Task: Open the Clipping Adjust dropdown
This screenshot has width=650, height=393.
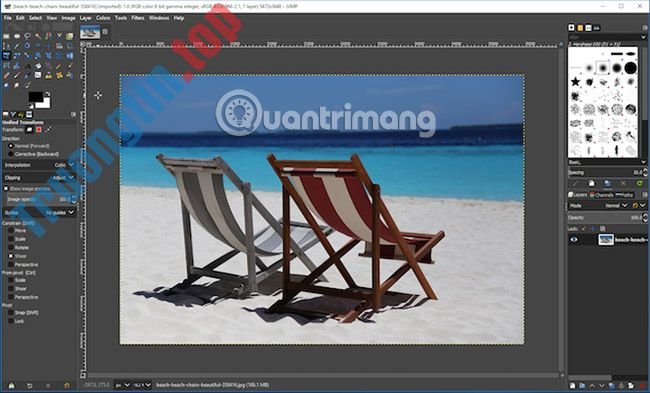Action: [39, 178]
